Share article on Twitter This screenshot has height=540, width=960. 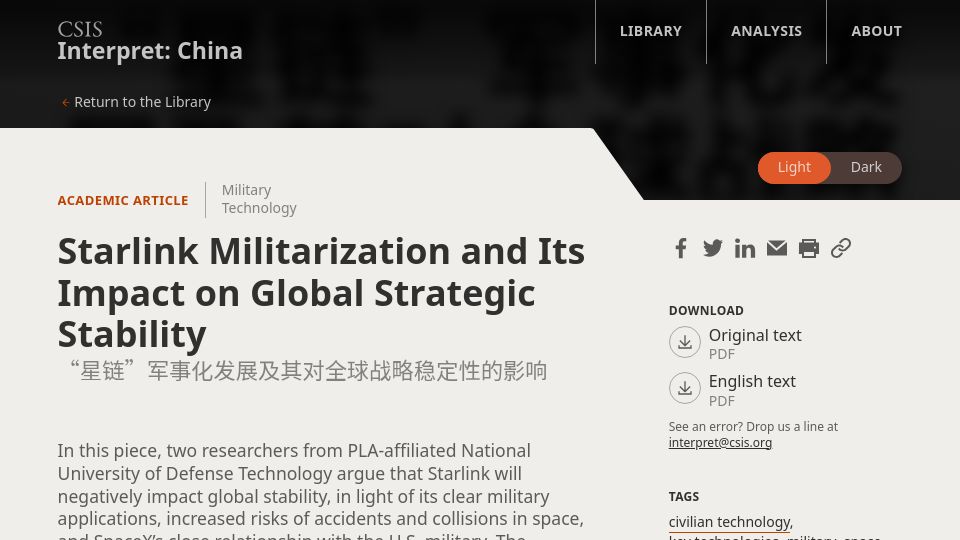(713, 249)
